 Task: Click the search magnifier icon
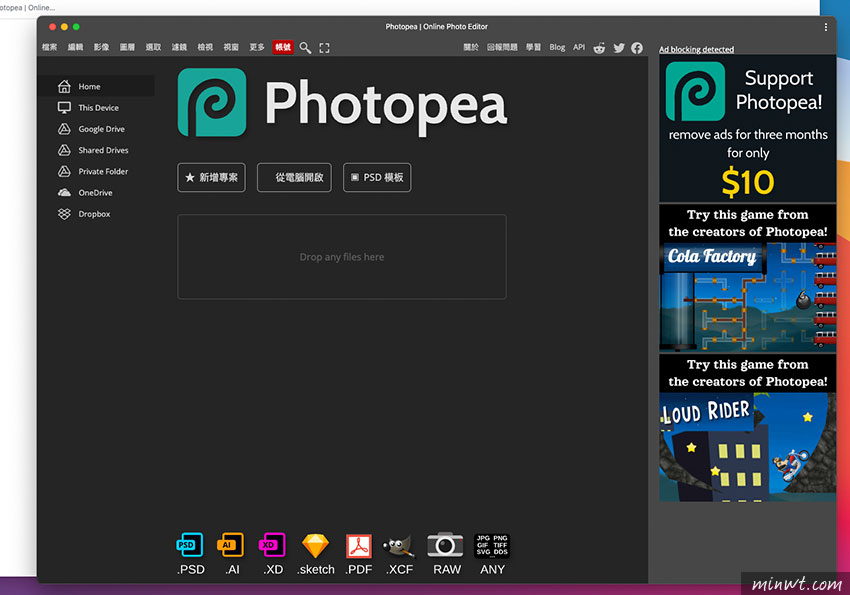[305, 48]
